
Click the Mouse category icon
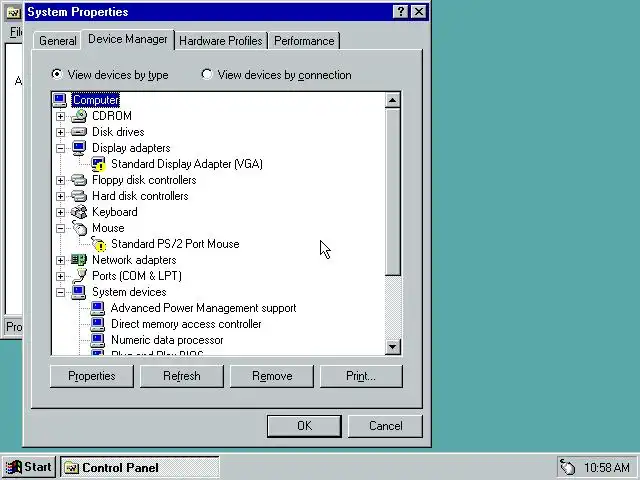point(80,228)
